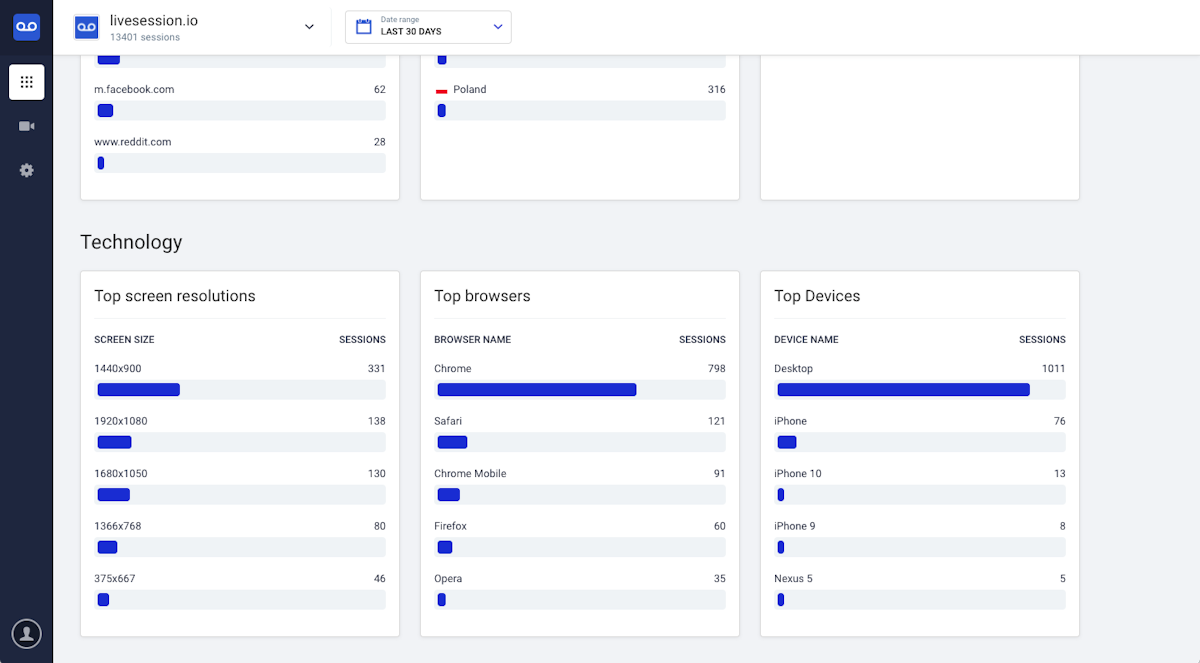
Task: Click the LiveSession logo icon in sidebar
Action: pyautogui.click(x=26, y=27)
